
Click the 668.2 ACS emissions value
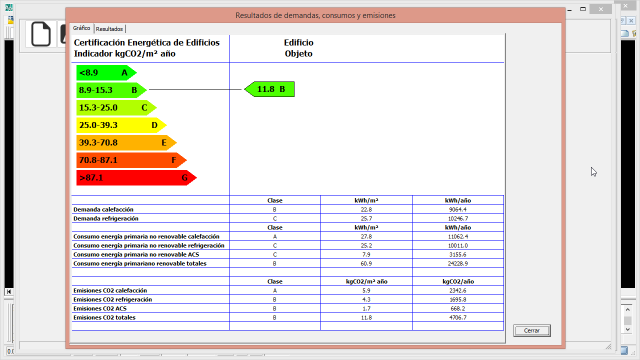coord(458,309)
